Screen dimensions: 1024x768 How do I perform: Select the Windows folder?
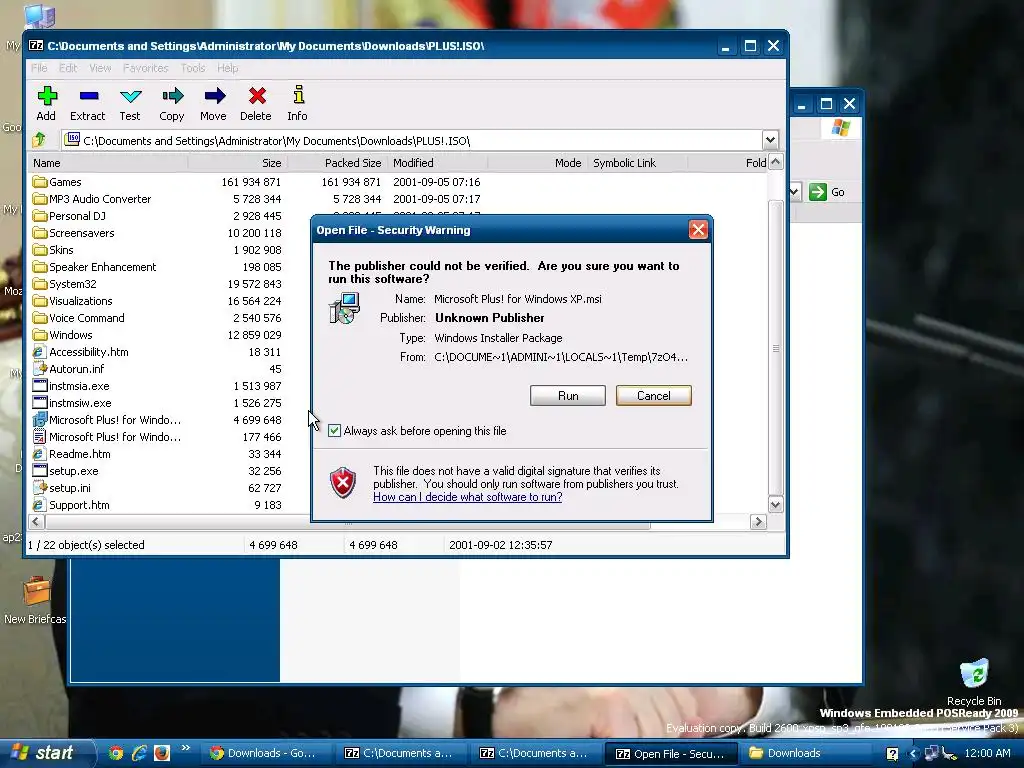pos(63,335)
